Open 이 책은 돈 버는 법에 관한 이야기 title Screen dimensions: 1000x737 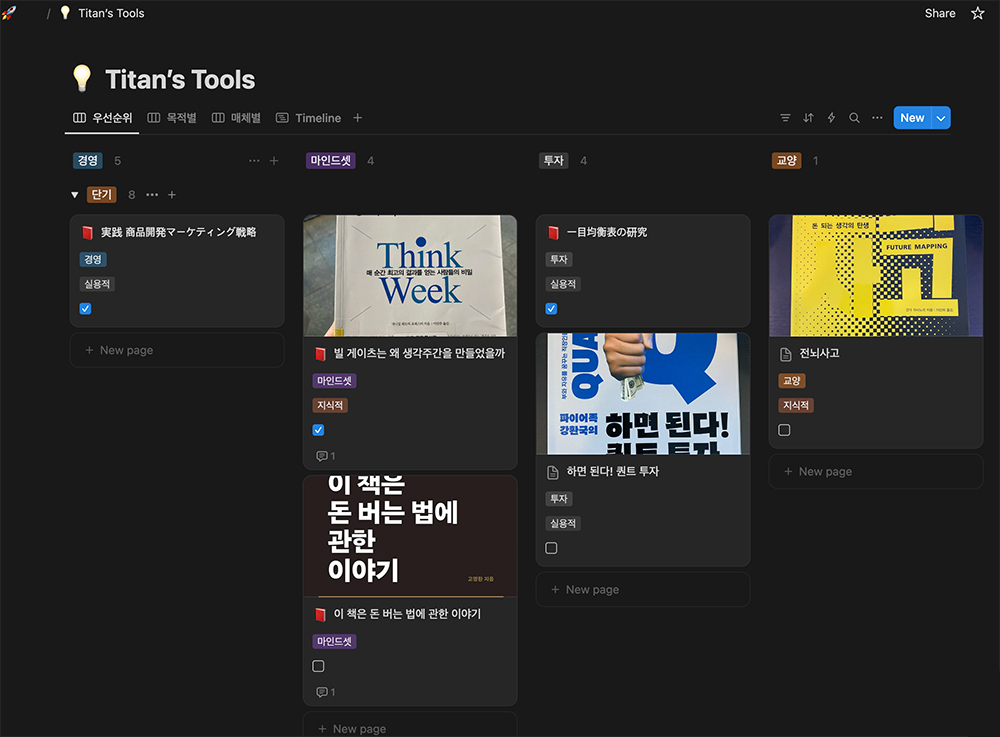tap(407, 614)
